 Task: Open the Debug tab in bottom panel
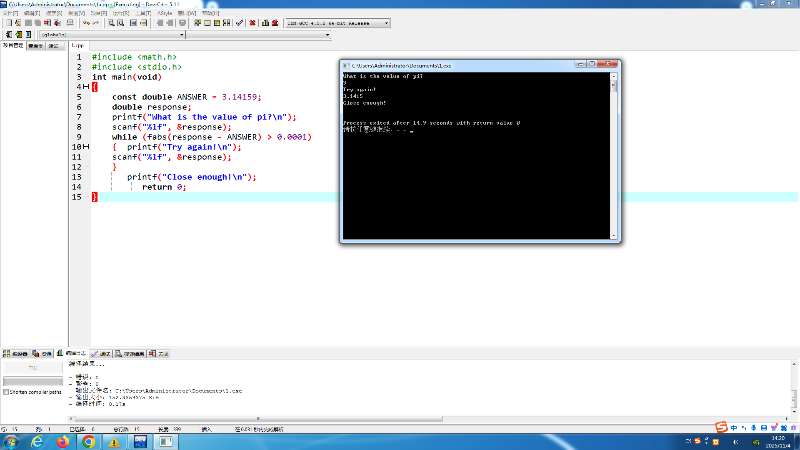click(x=101, y=353)
